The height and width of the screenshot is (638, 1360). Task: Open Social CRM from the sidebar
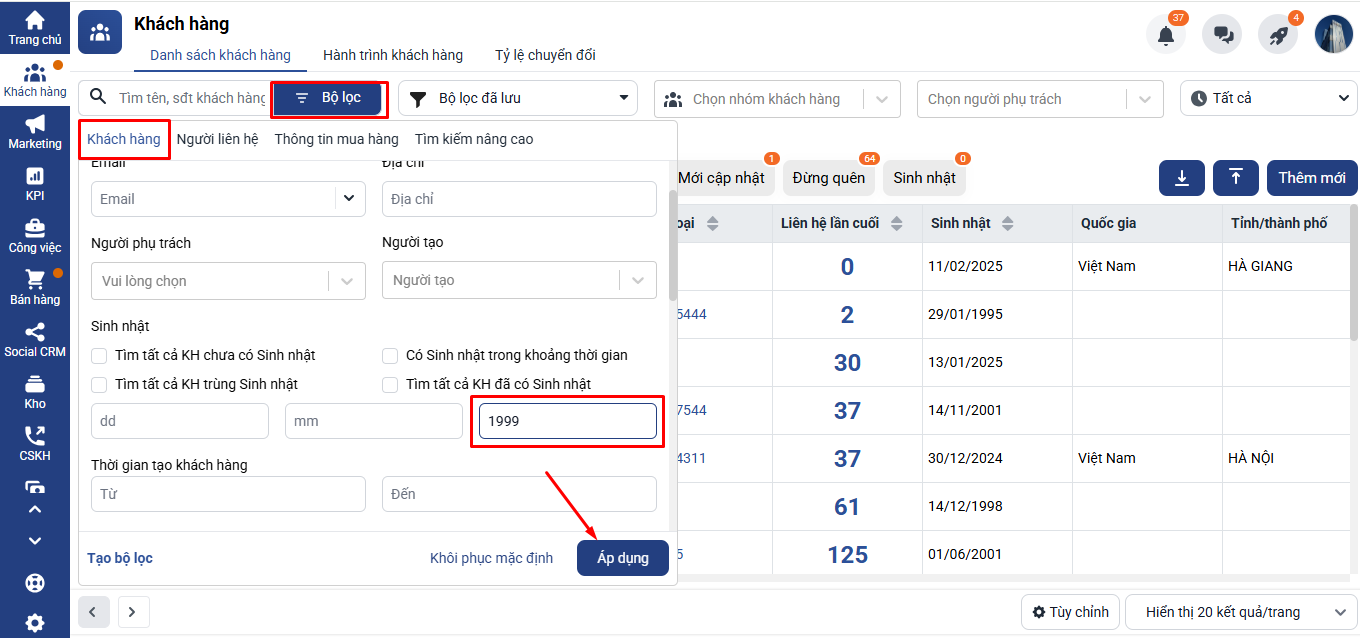click(x=35, y=340)
